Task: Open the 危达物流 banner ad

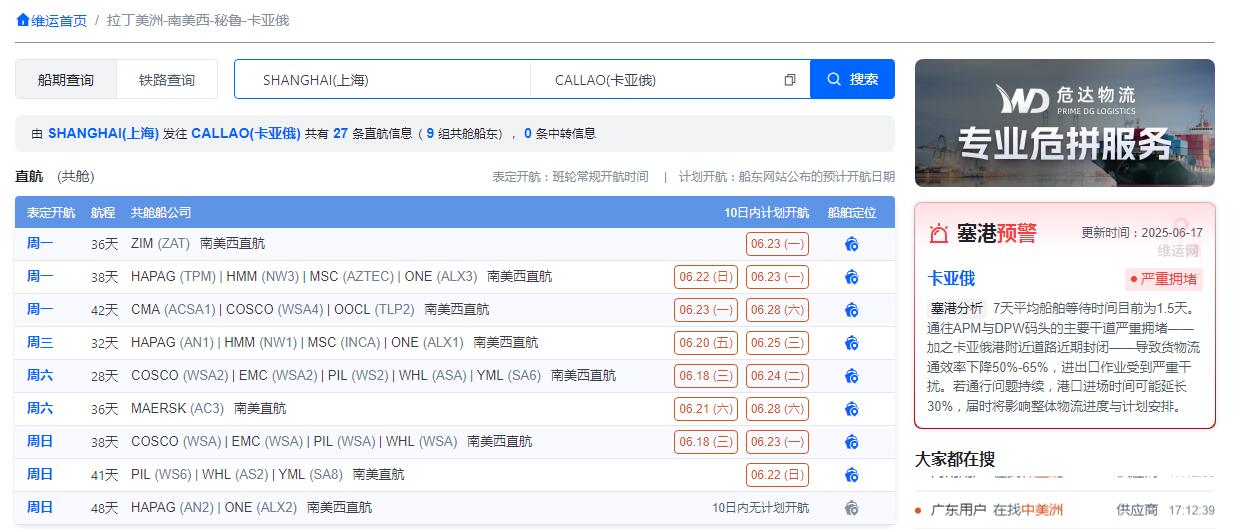Action: point(1065,123)
